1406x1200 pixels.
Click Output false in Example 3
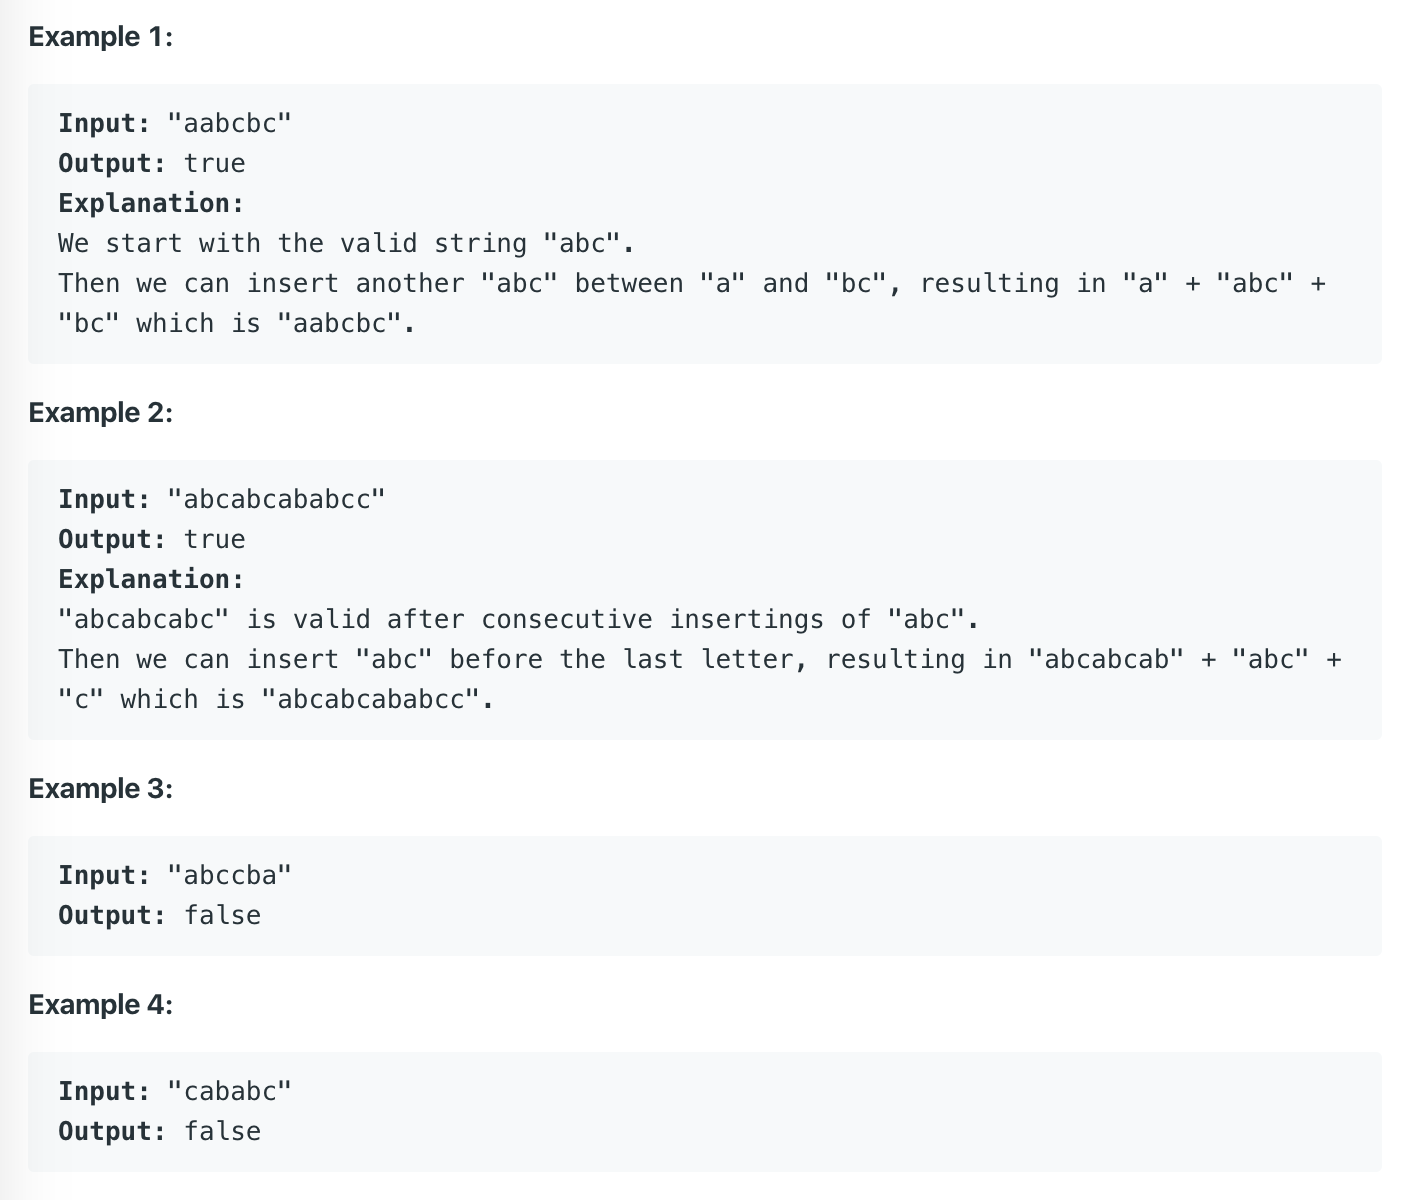click(x=160, y=916)
